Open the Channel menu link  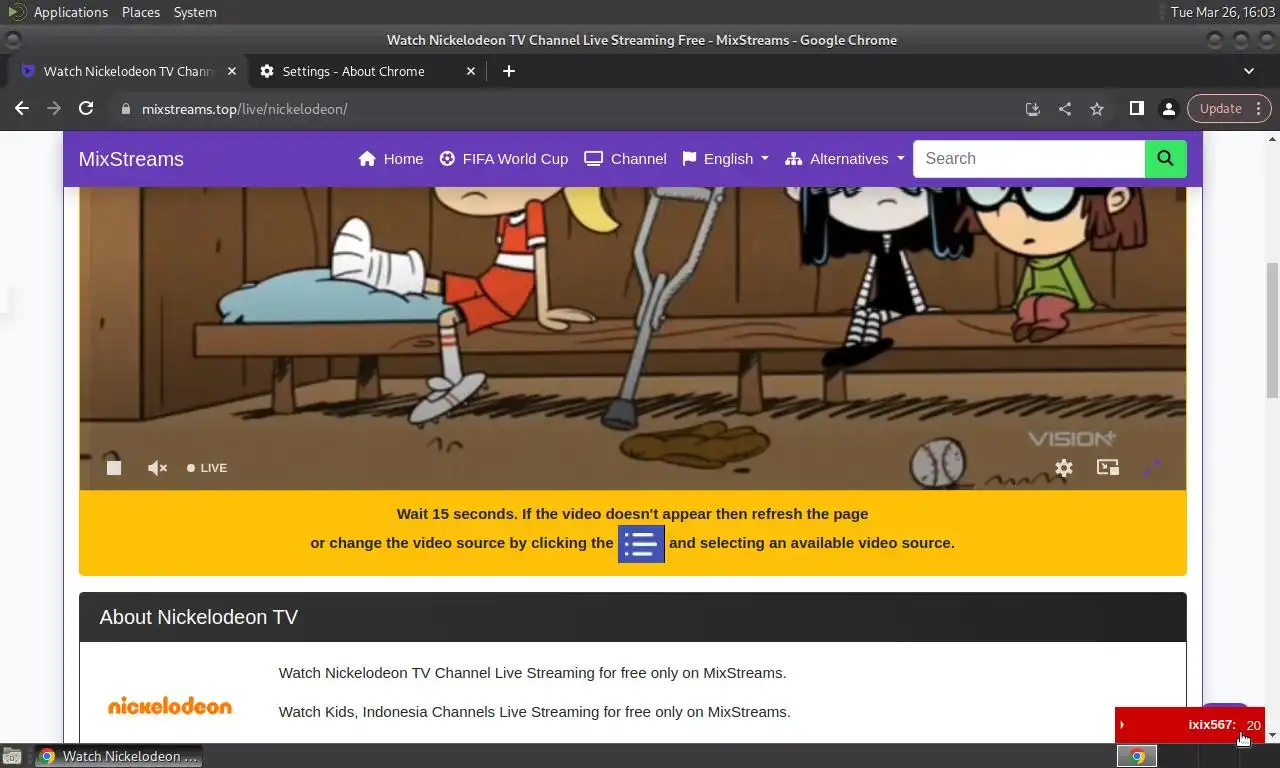[626, 159]
